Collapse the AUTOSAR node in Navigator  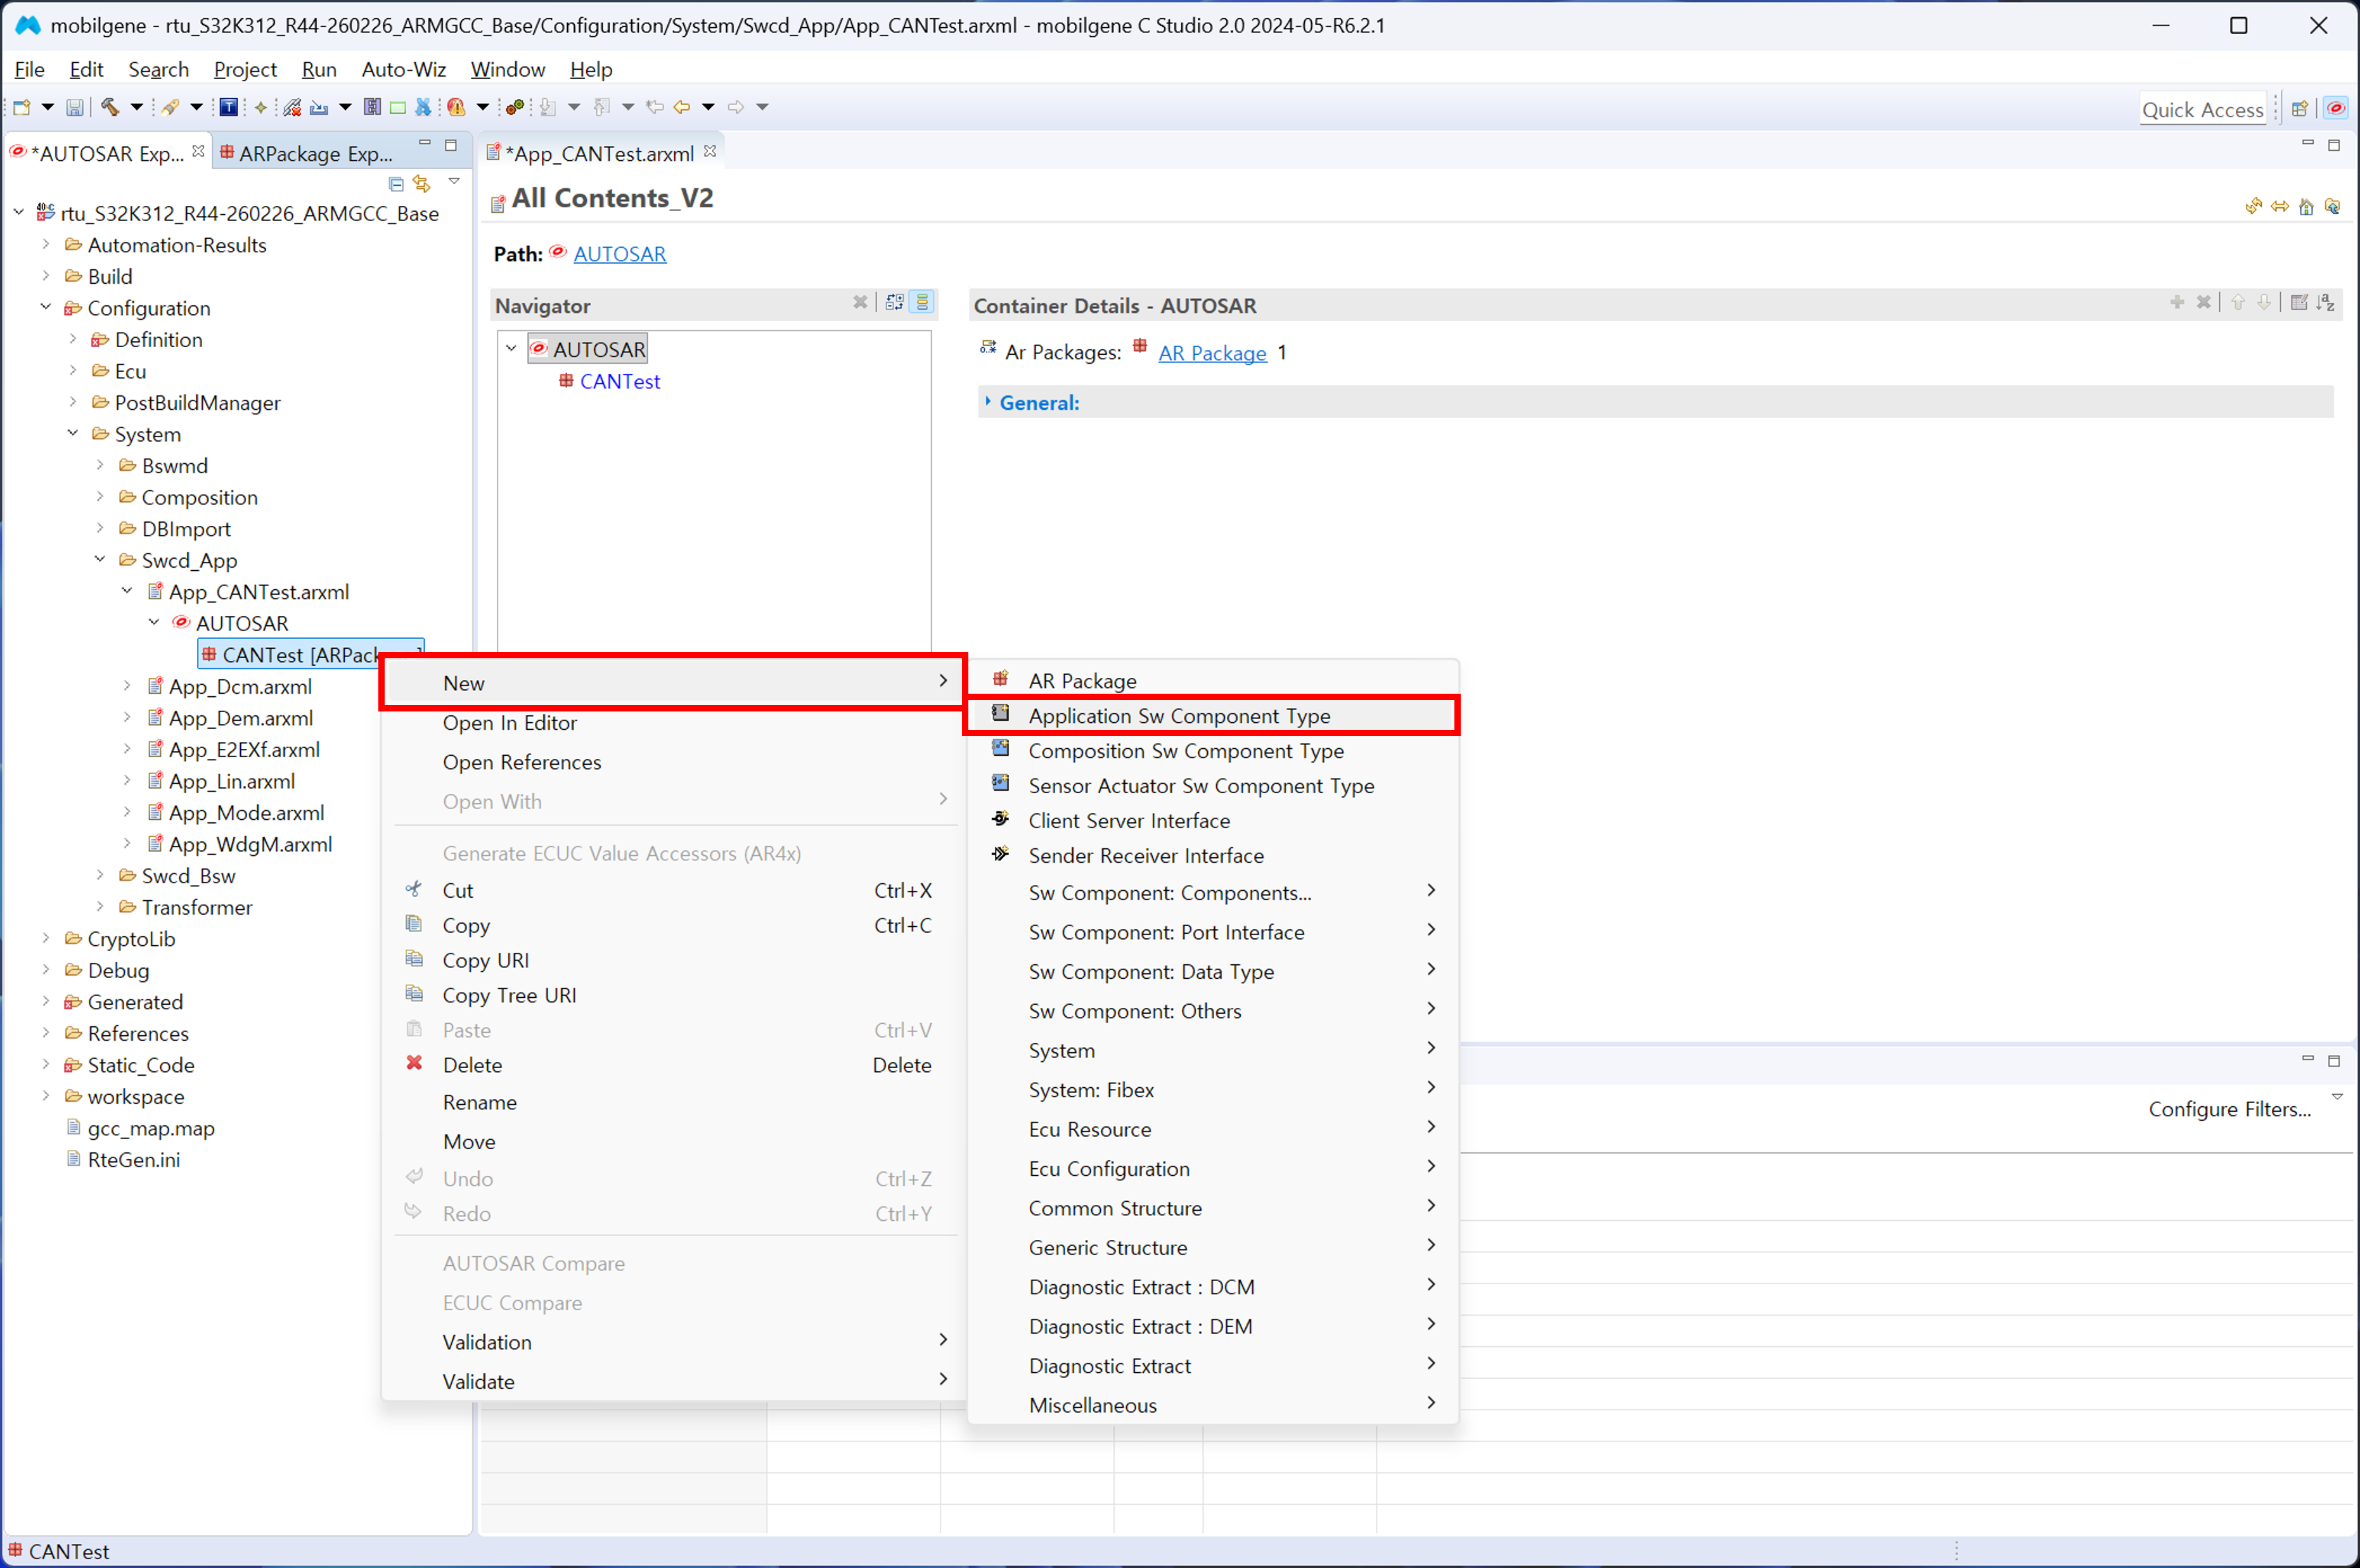(x=511, y=349)
